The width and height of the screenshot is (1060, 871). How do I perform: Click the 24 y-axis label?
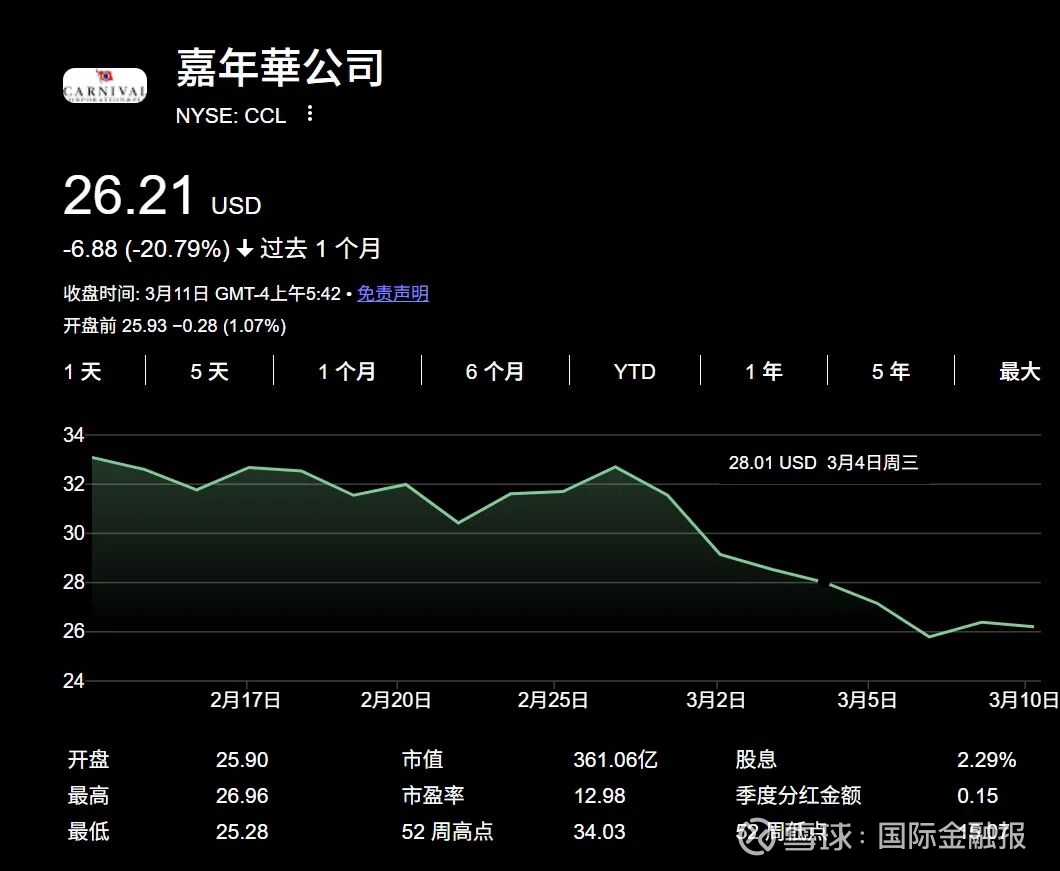(74, 680)
